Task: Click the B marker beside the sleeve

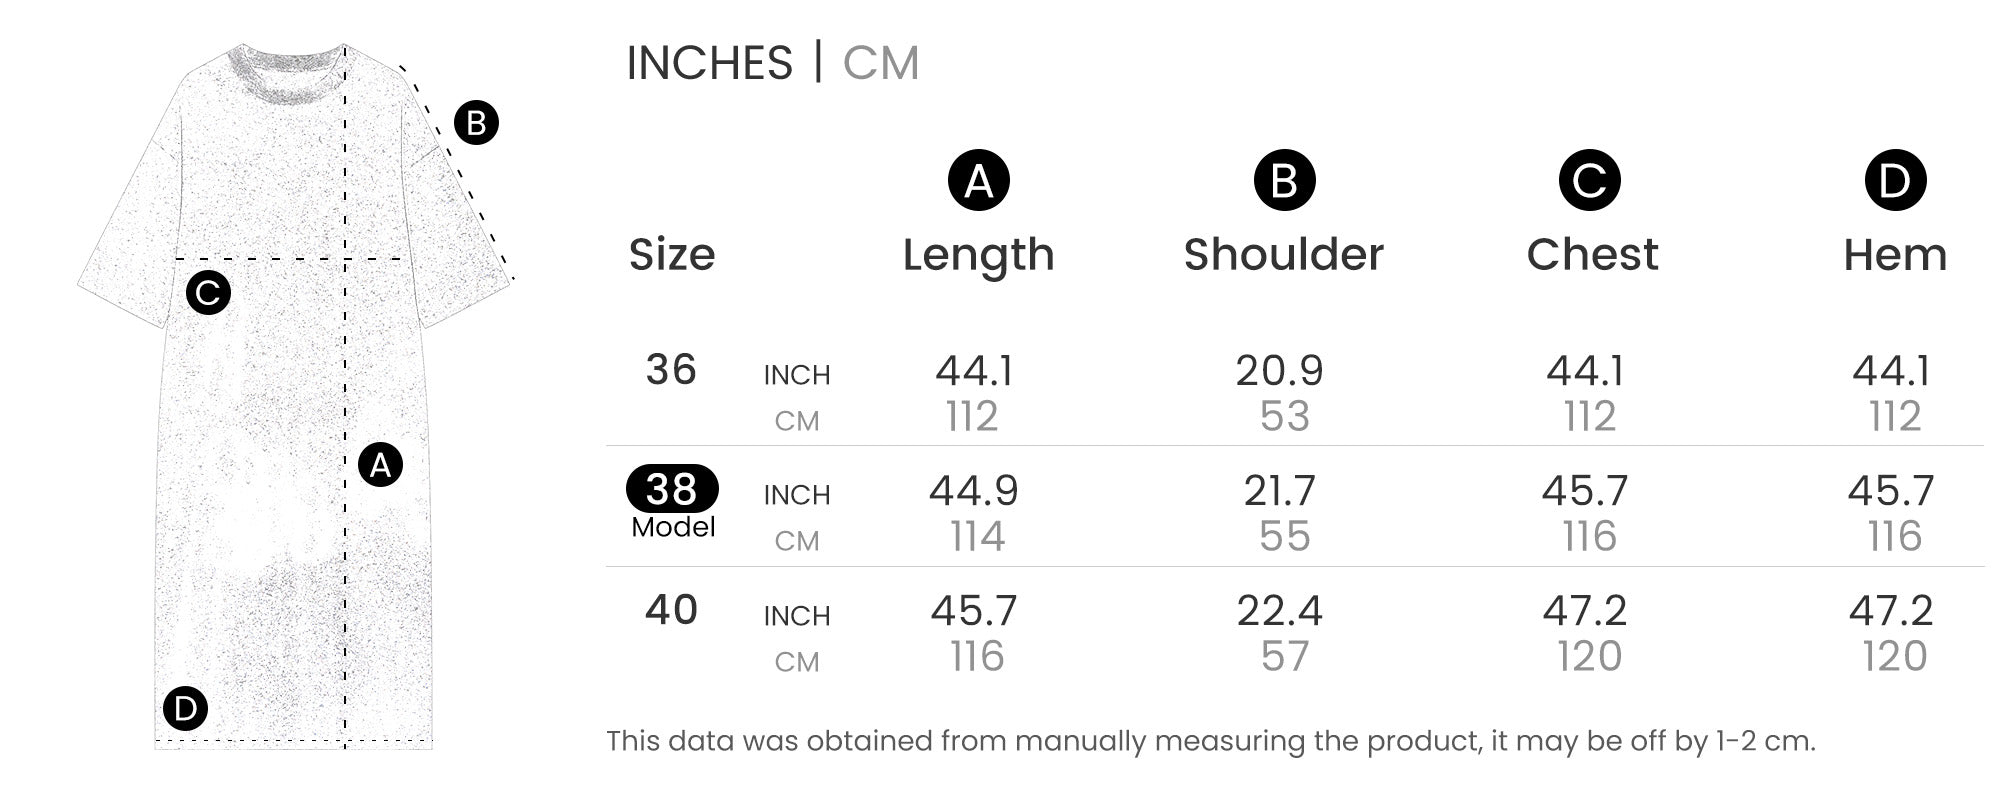Action: click(x=476, y=123)
